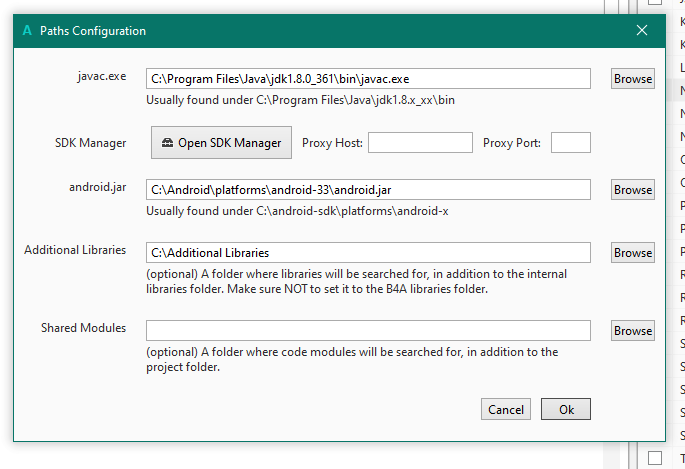Open the SDK Manager

221,143
